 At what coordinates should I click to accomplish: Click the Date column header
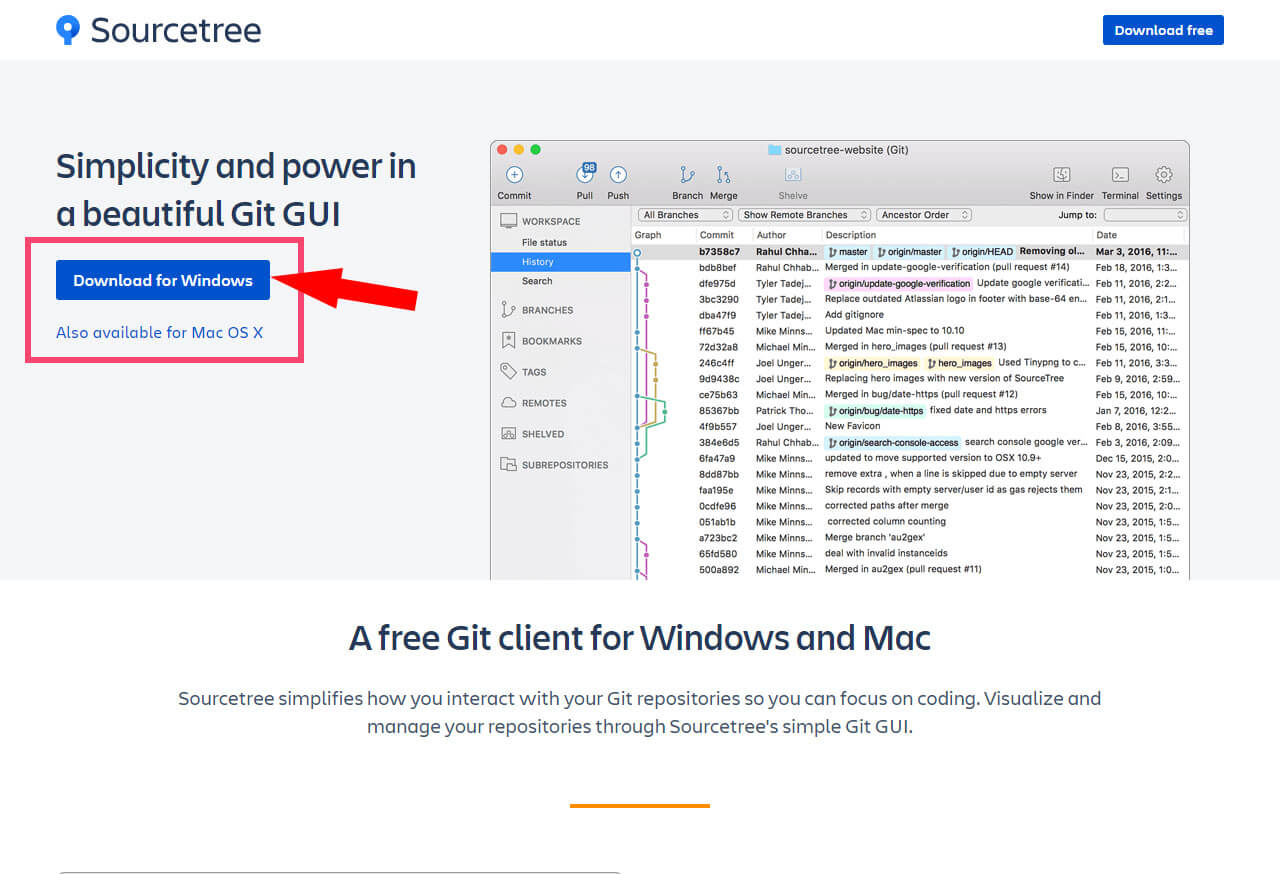tap(1106, 235)
